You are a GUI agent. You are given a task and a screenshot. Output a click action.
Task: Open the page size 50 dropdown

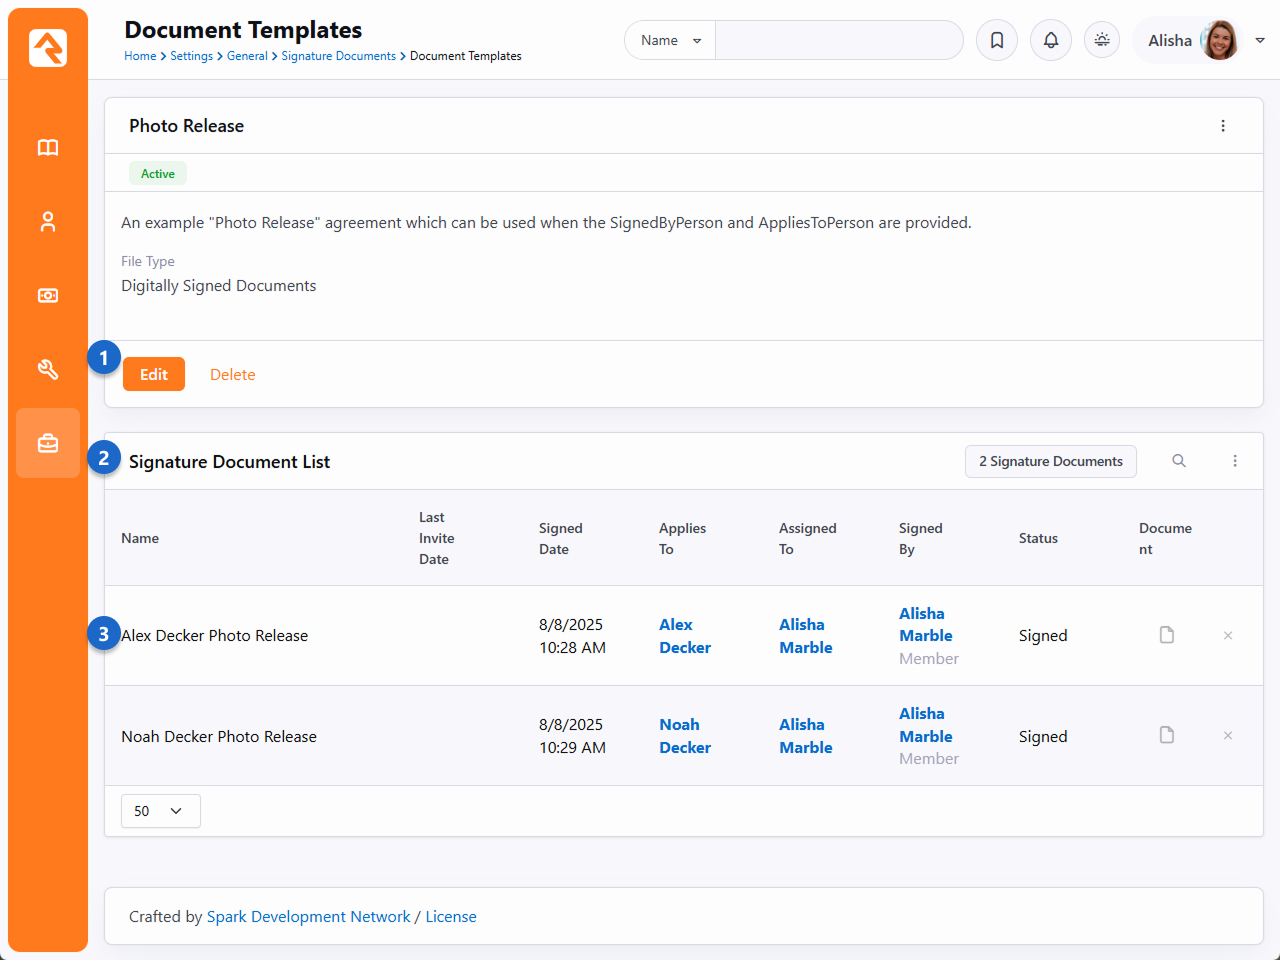tap(160, 811)
